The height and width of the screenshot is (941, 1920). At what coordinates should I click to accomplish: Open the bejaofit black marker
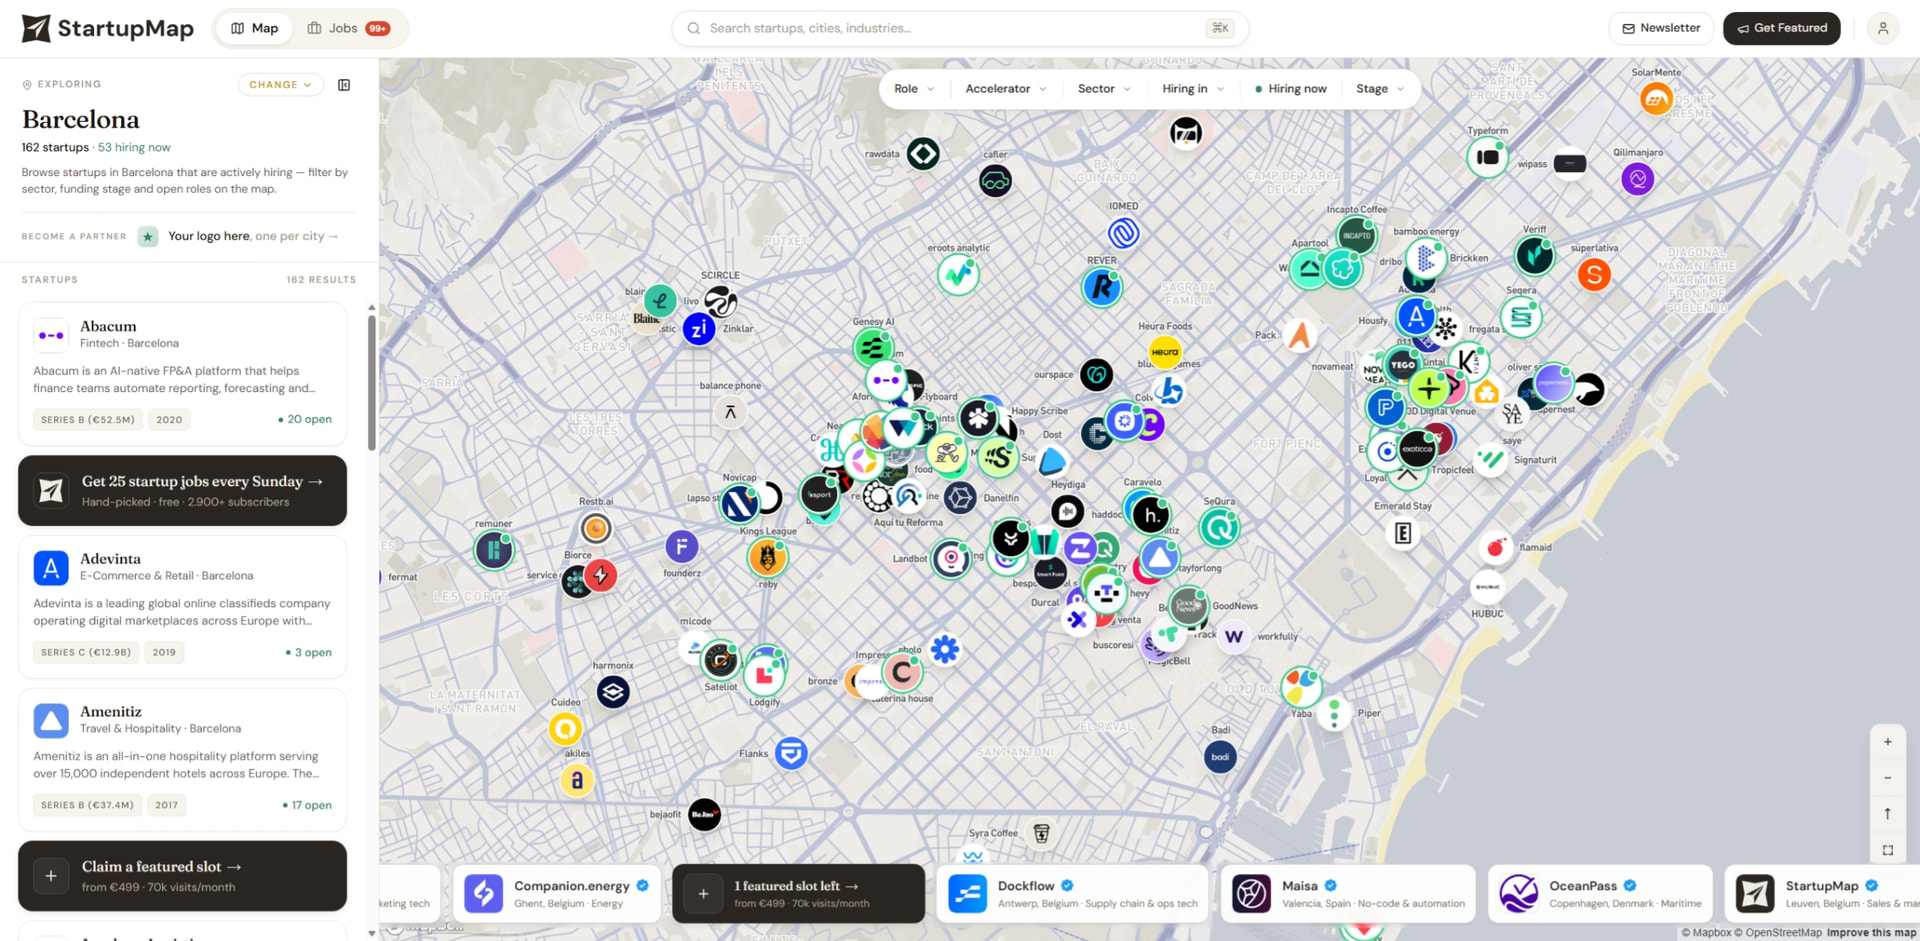[704, 815]
